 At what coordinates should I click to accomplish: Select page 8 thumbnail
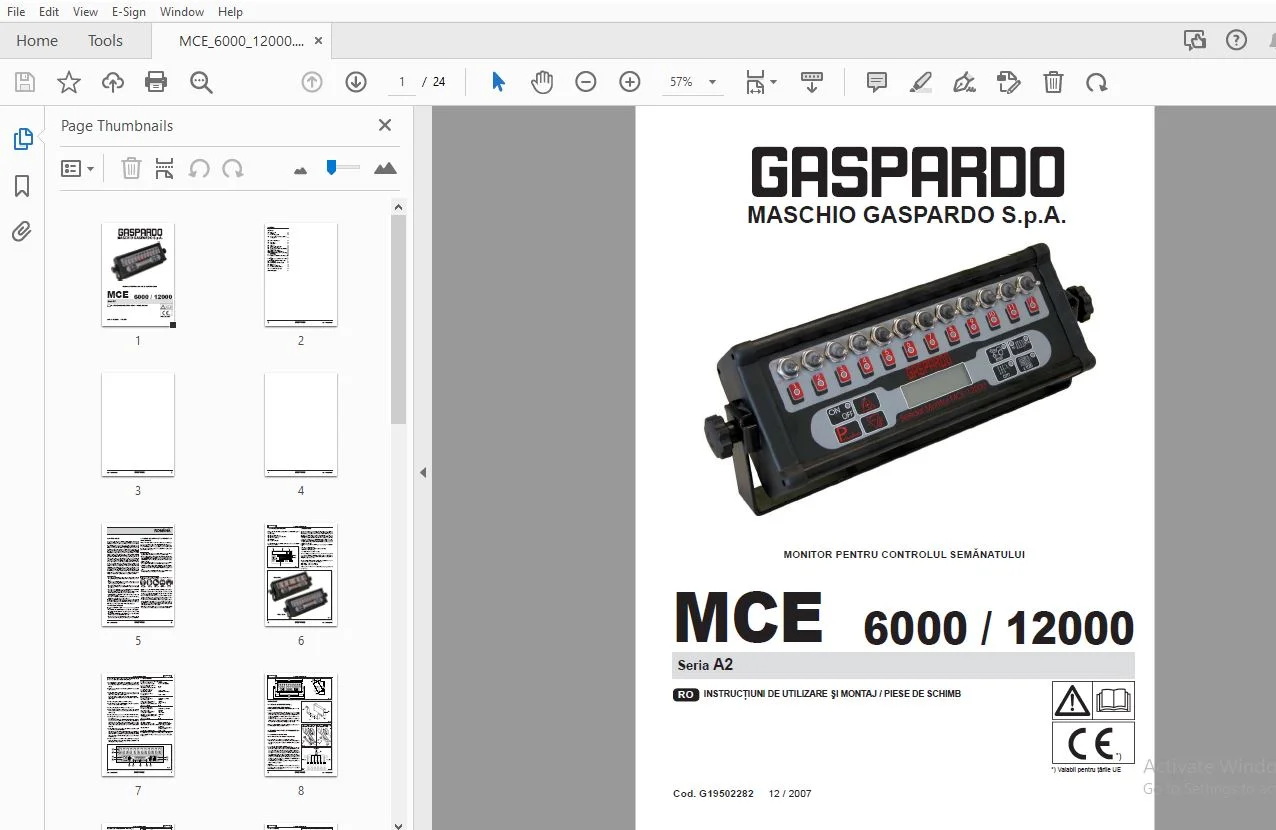click(x=301, y=725)
